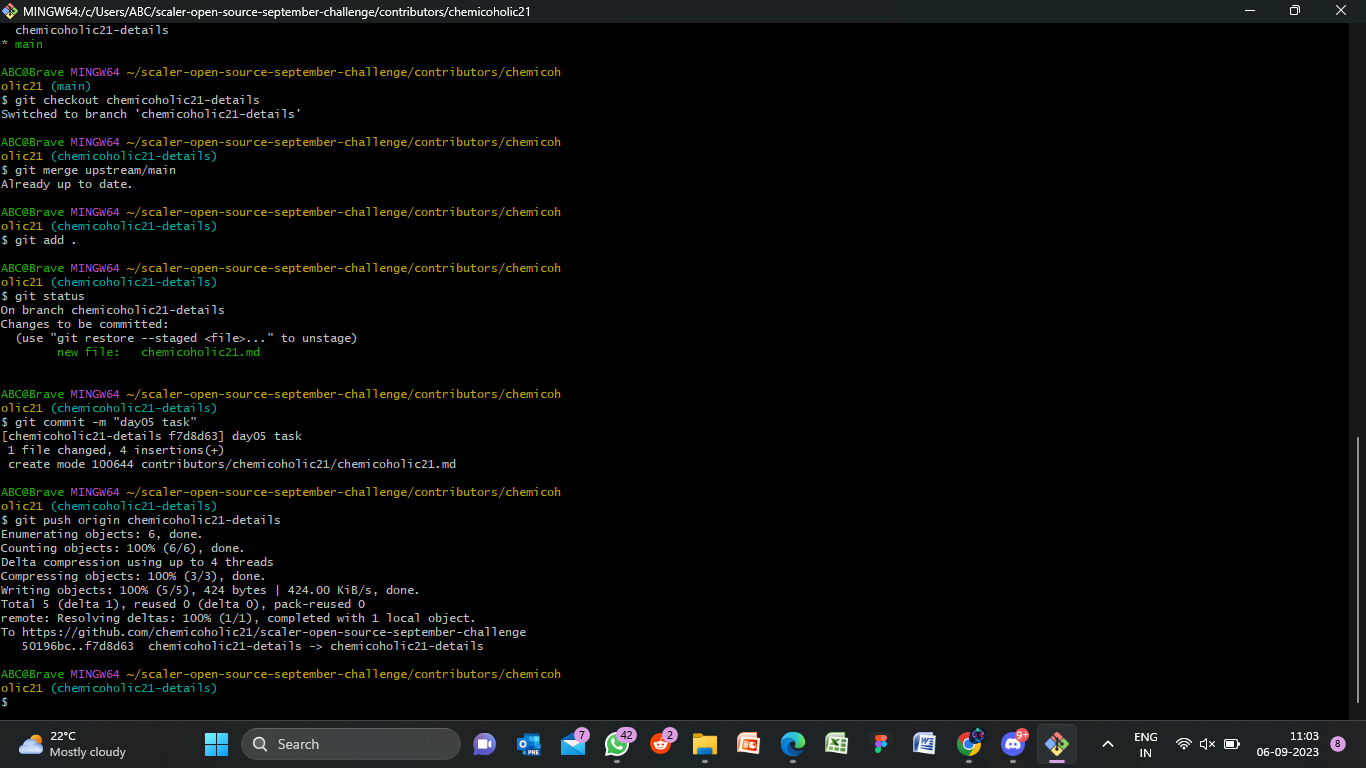Viewport: 1366px width, 768px height.
Task: Unmute the system volume in the tray
Action: 1207,744
